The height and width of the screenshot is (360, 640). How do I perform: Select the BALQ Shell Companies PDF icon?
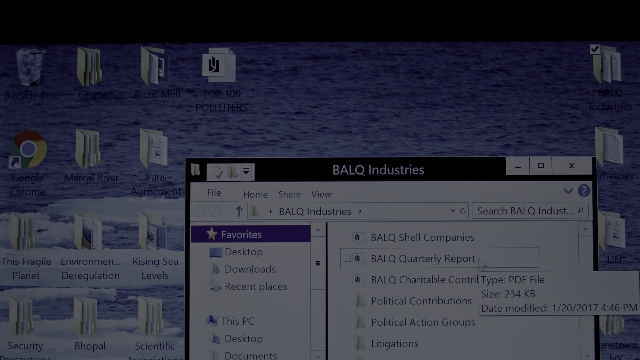[x=357, y=237]
